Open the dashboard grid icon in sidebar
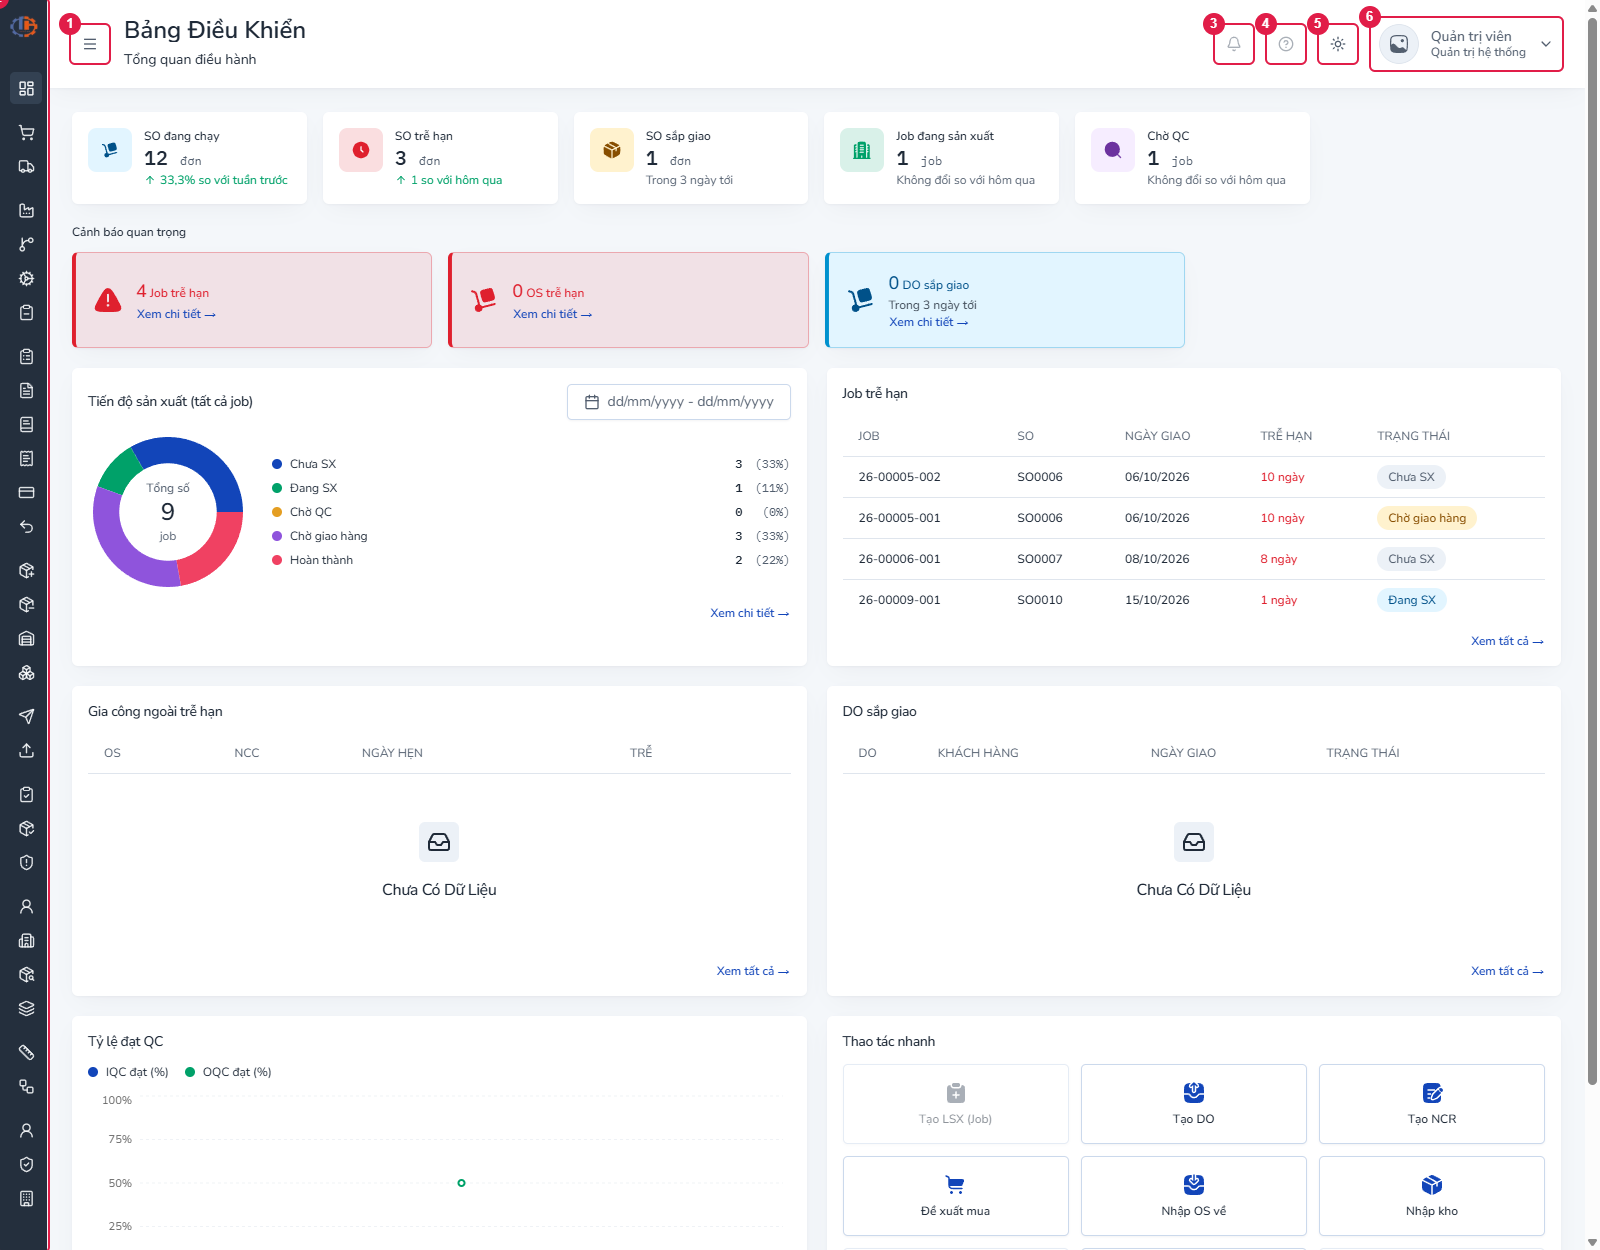The height and width of the screenshot is (1250, 1600). [27, 88]
